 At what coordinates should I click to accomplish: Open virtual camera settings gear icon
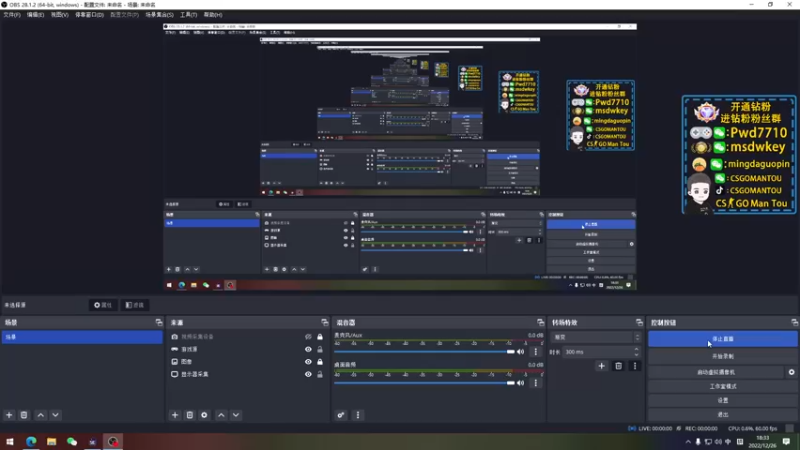tap(791, 372)
